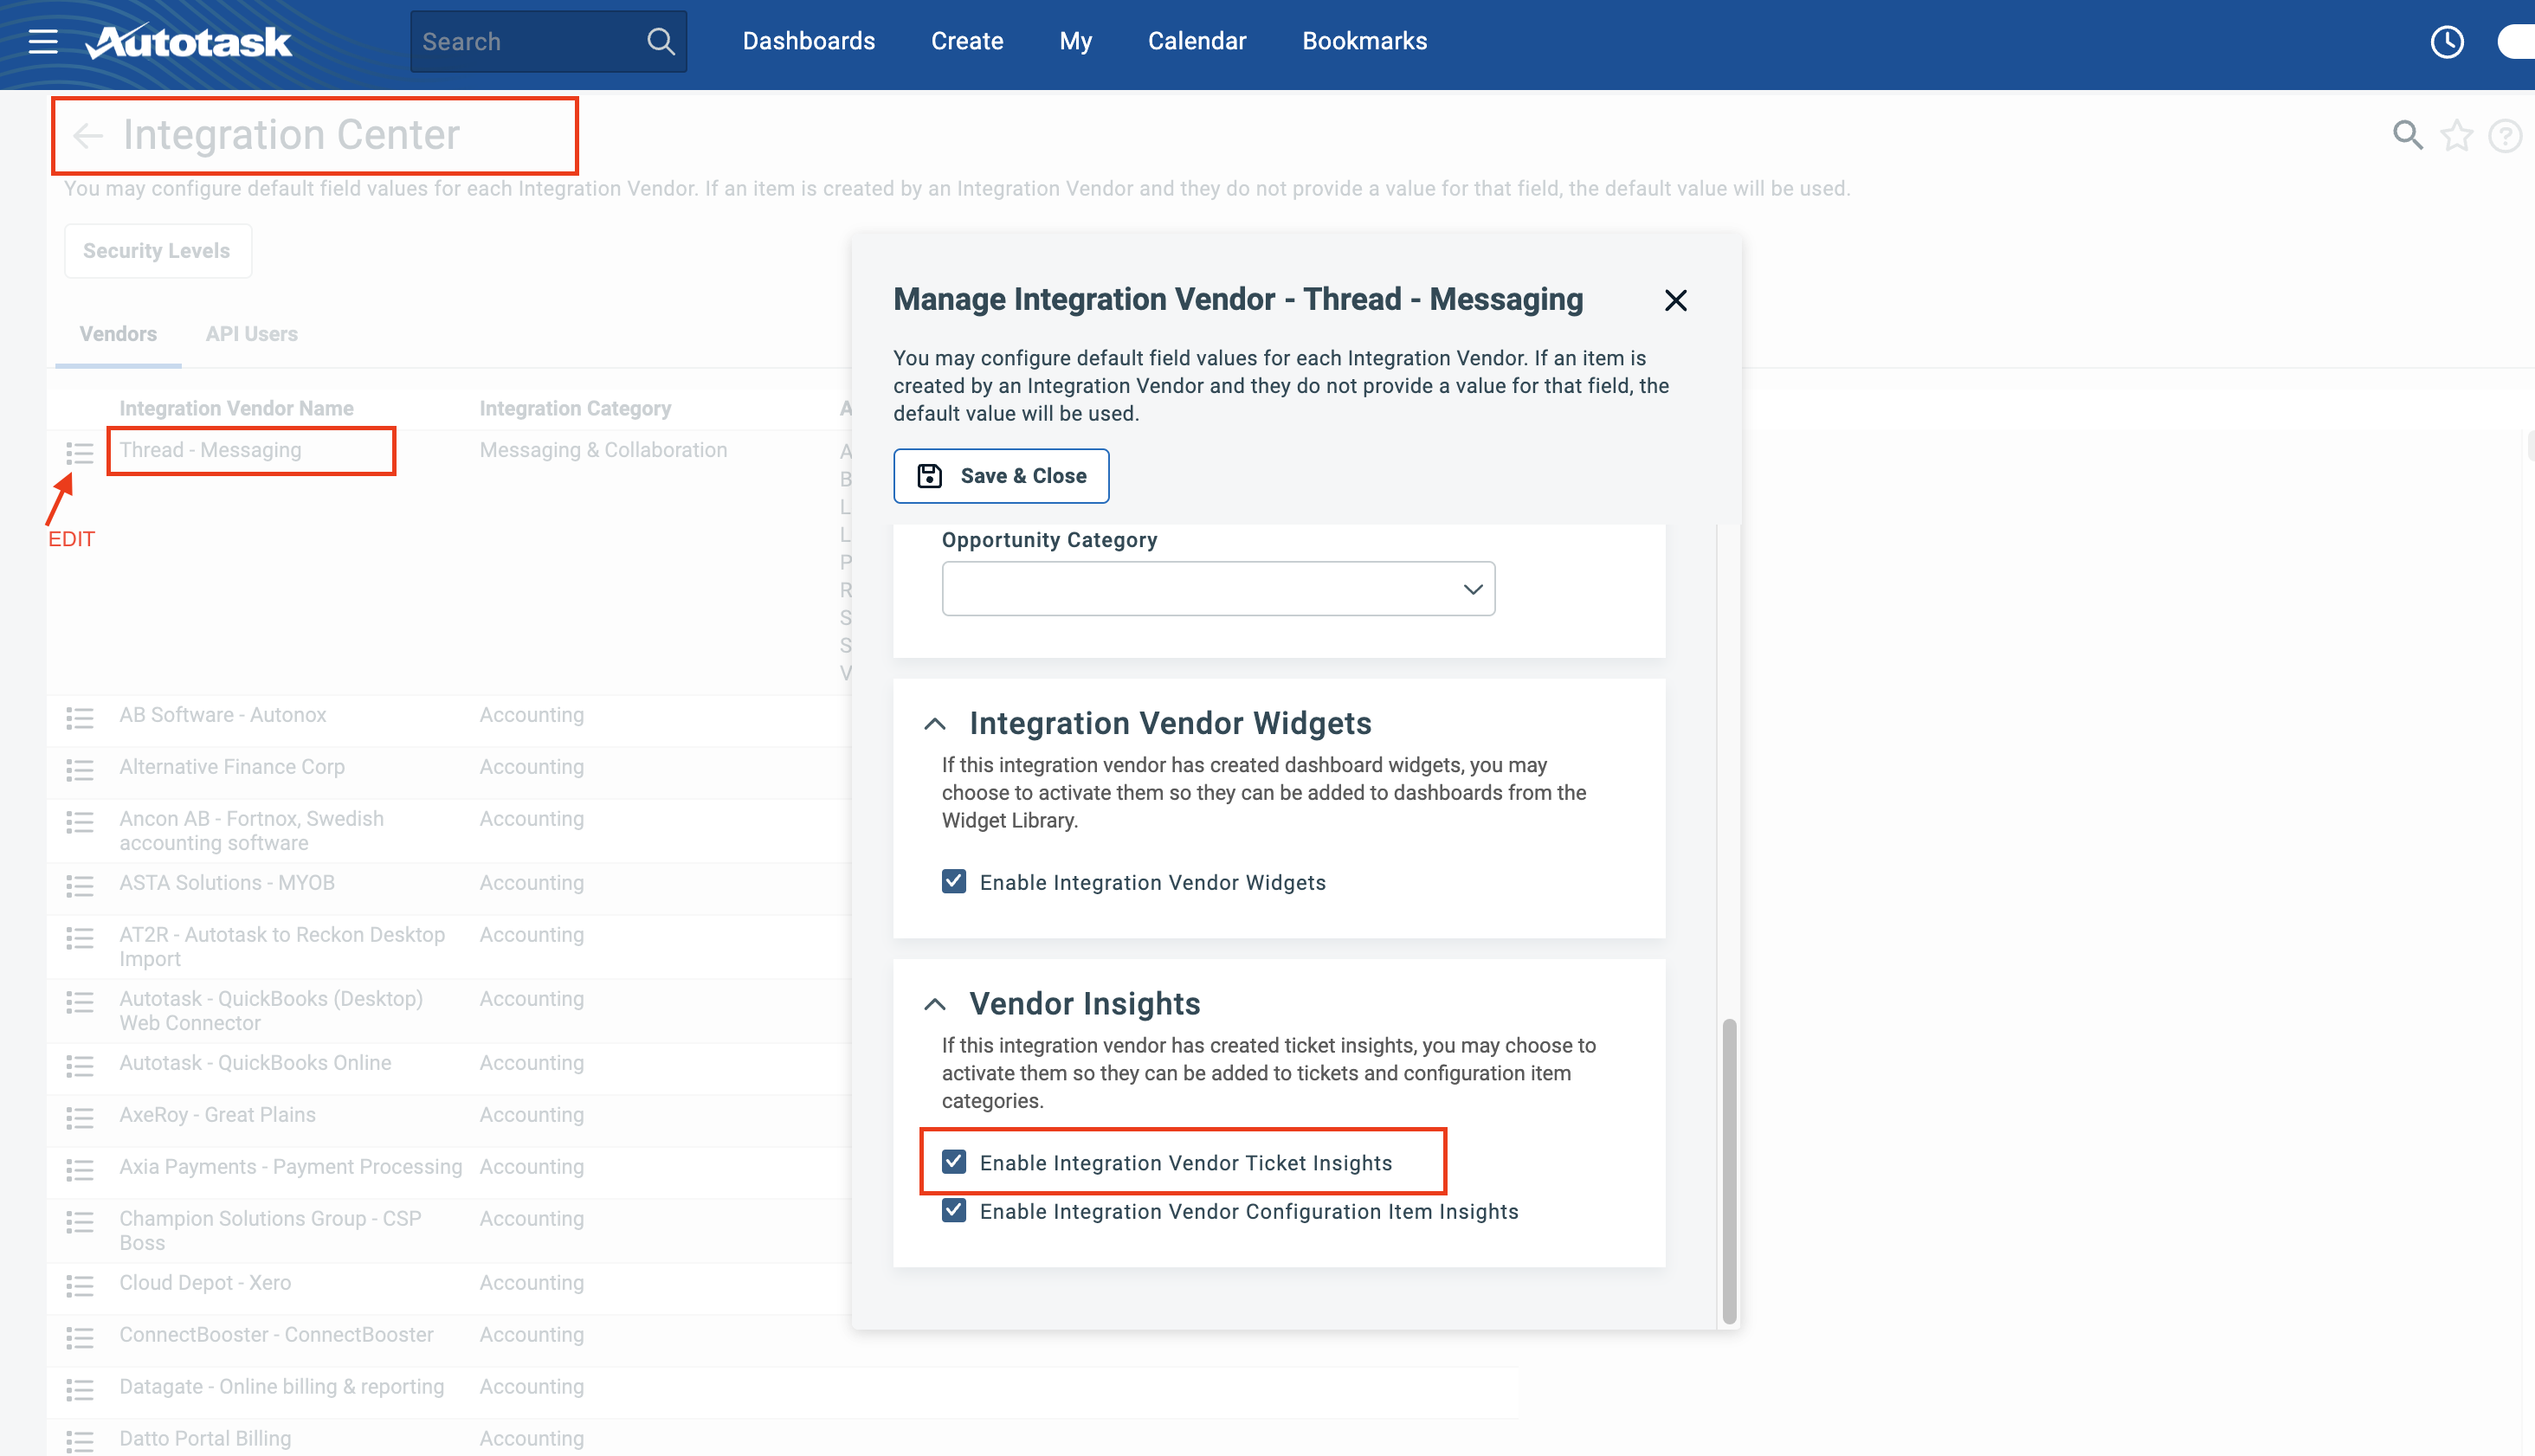Open the Calendar menu

coord(1196,41)
